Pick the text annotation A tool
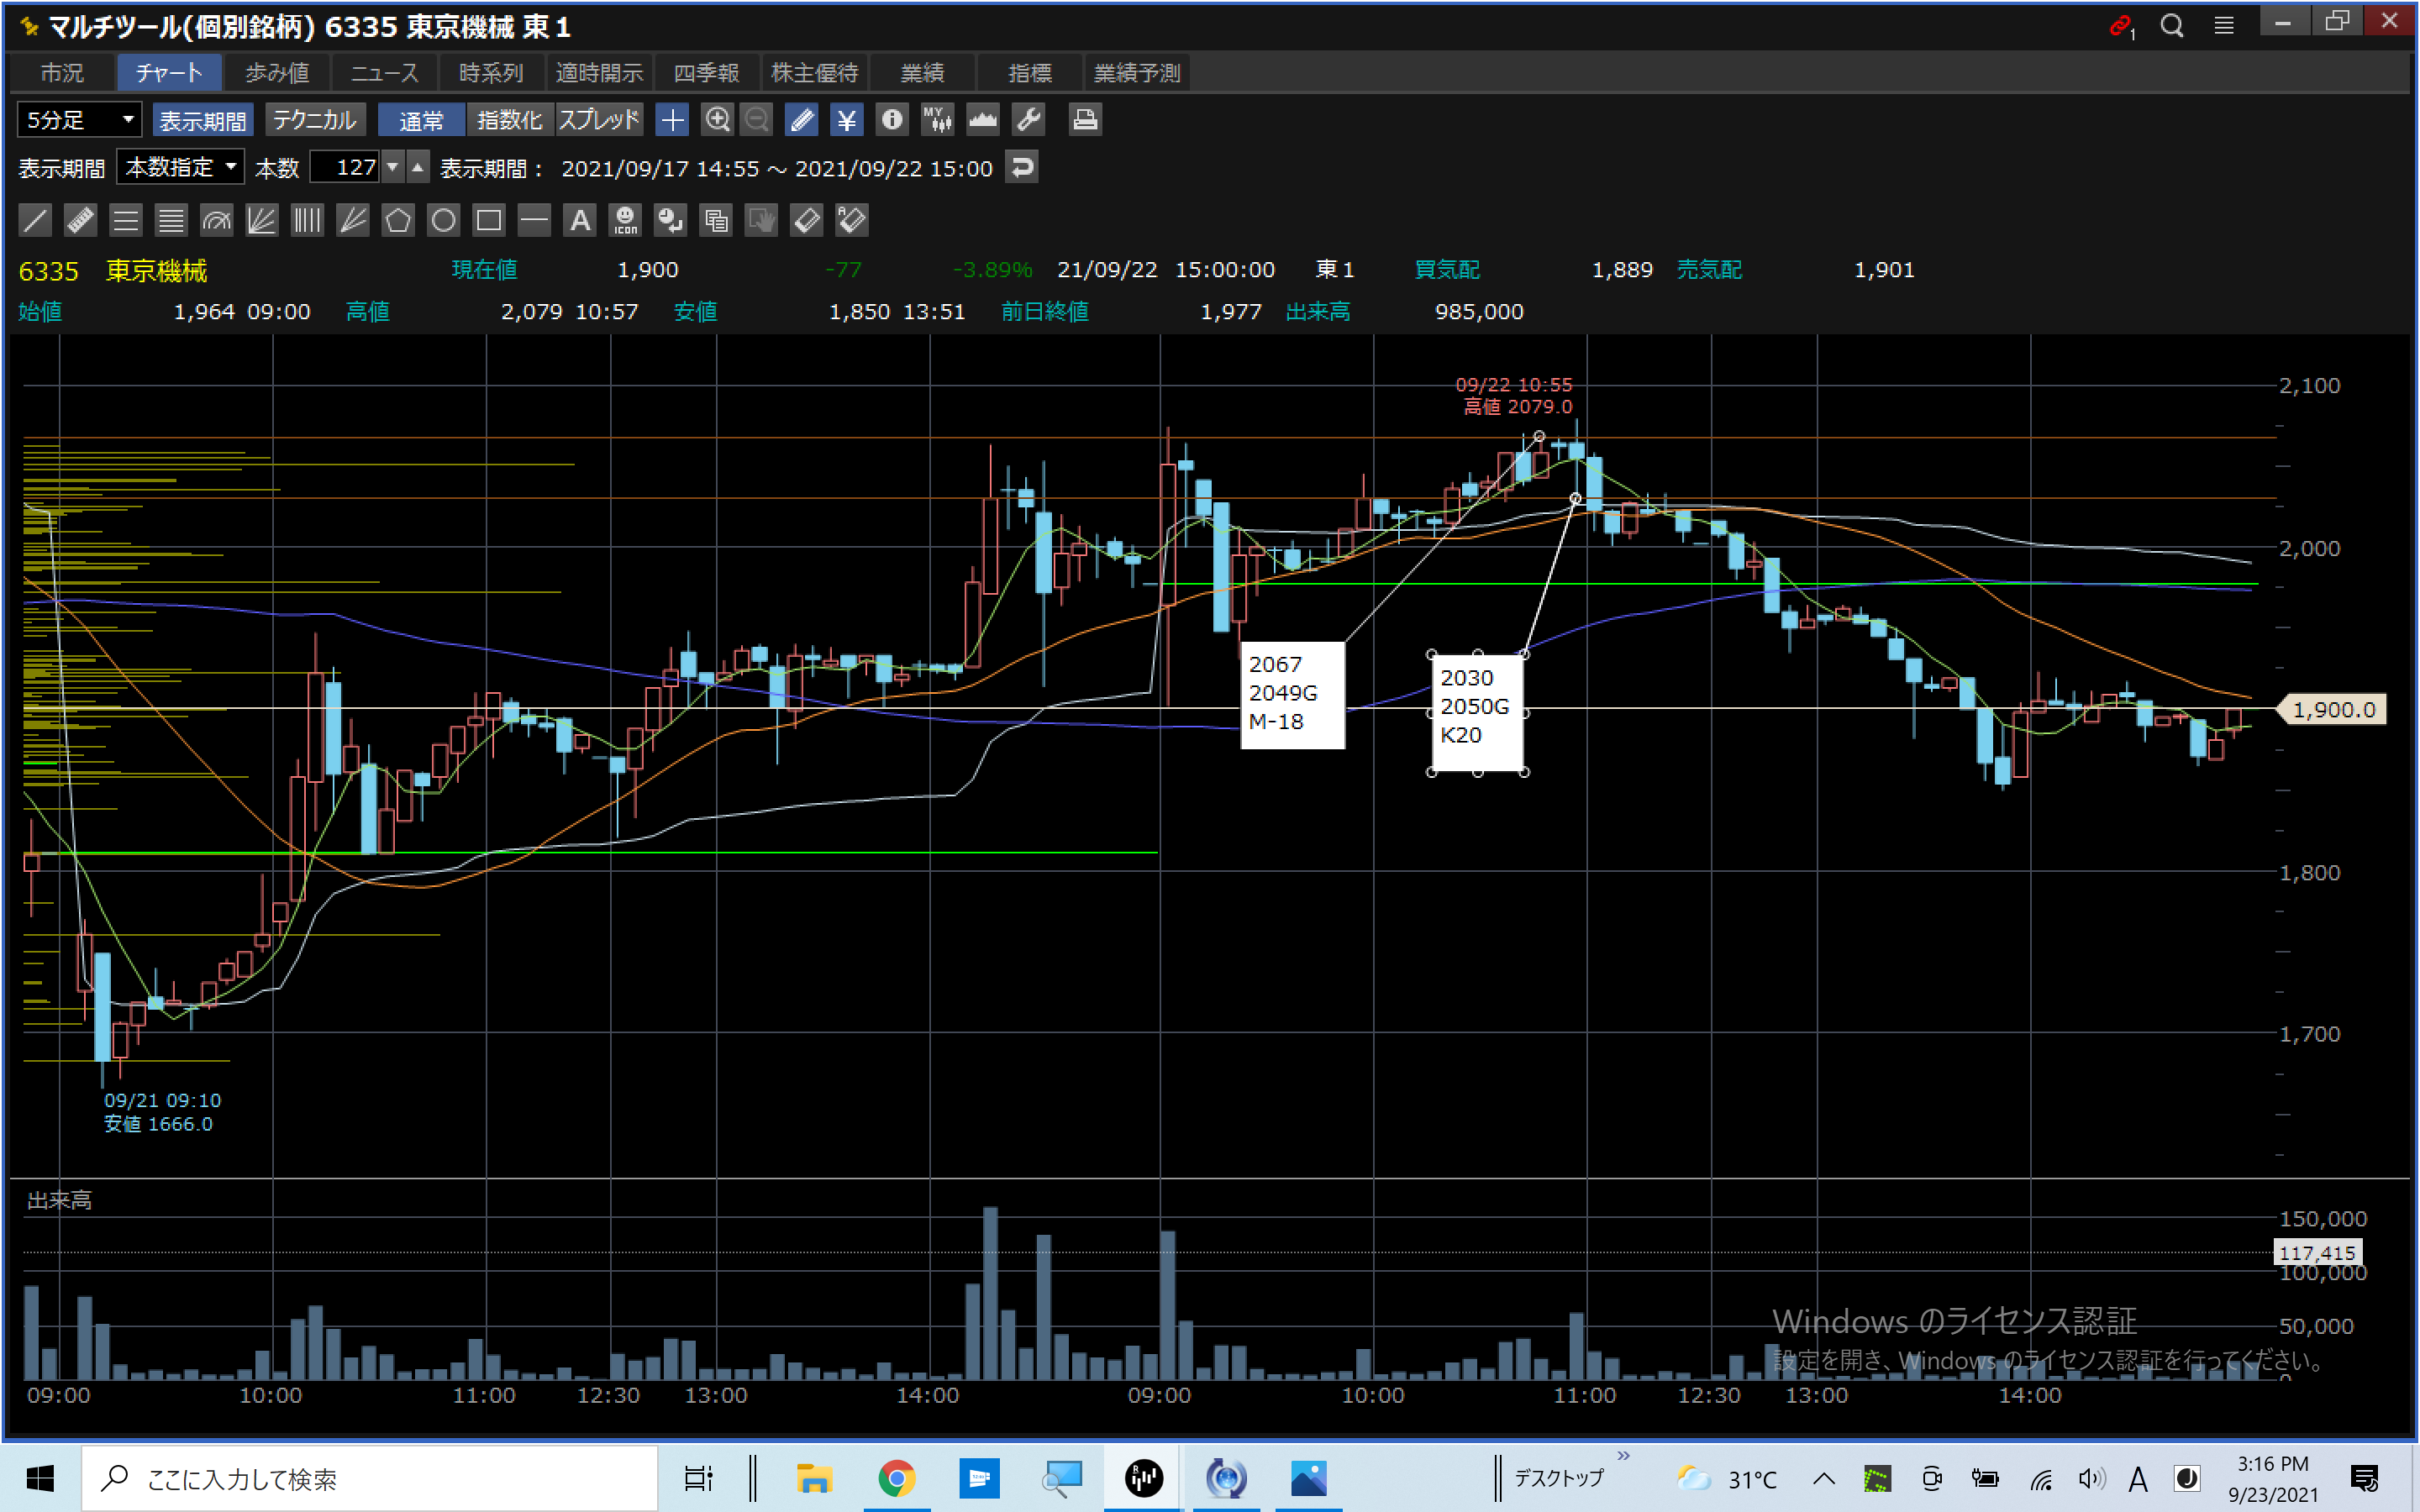Image resolution: width=2420 pixels, height=1512 pixels. click(x=580, y=220)
